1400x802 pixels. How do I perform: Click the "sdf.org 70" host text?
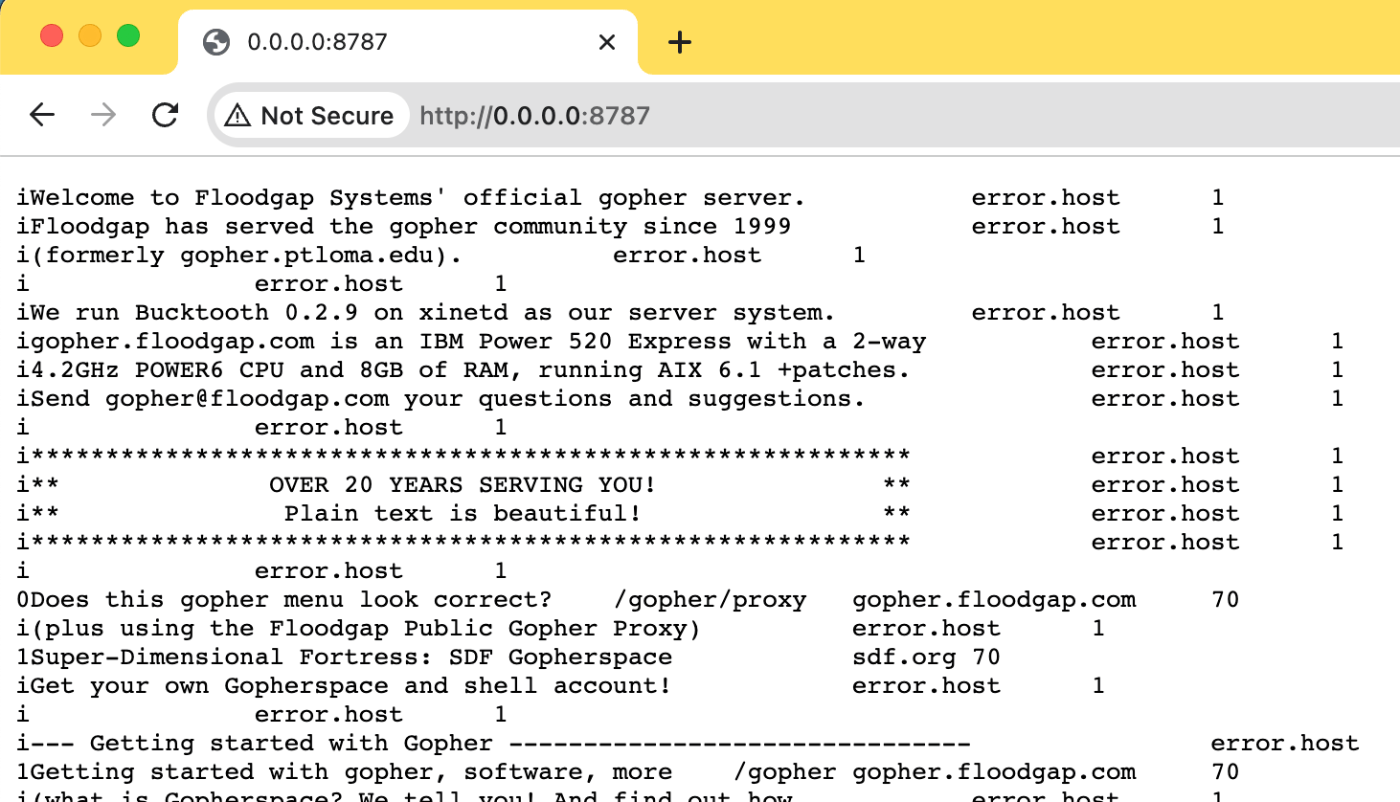[x=926, y=658]
